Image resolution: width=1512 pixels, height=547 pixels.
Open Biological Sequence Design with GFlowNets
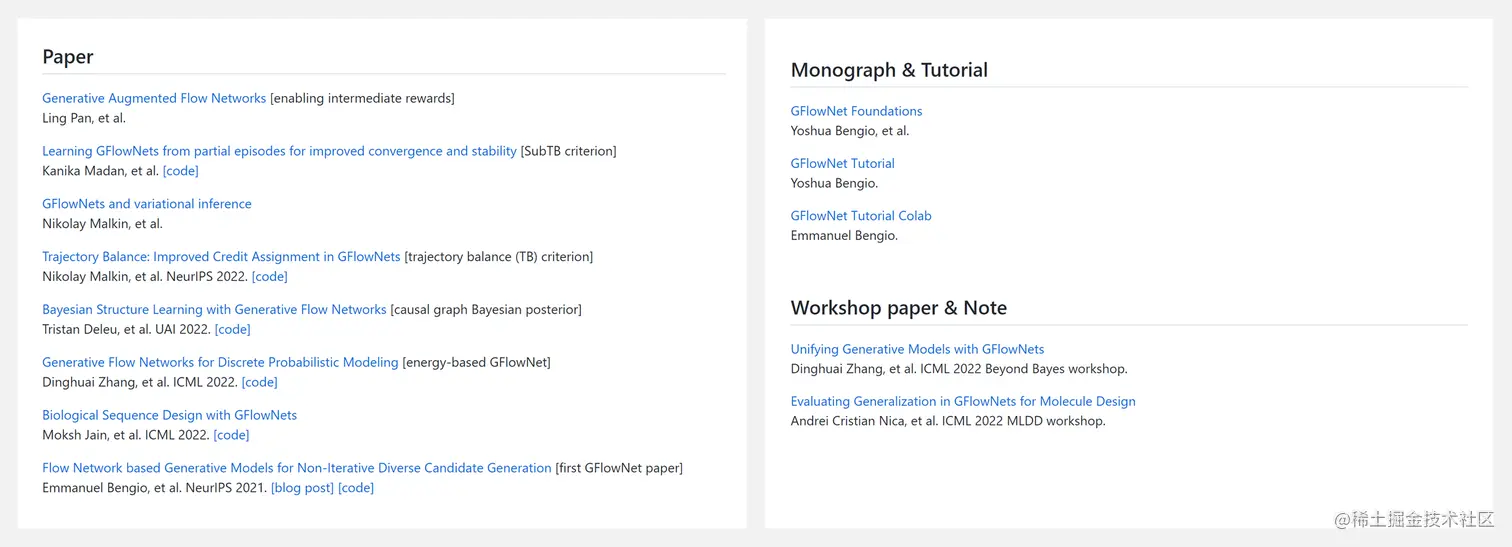(x=169, y=415)
